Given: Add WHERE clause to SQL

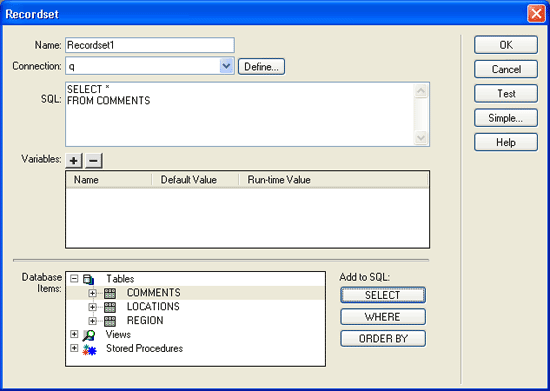Looking at the screenshot, I should [383, 317].
